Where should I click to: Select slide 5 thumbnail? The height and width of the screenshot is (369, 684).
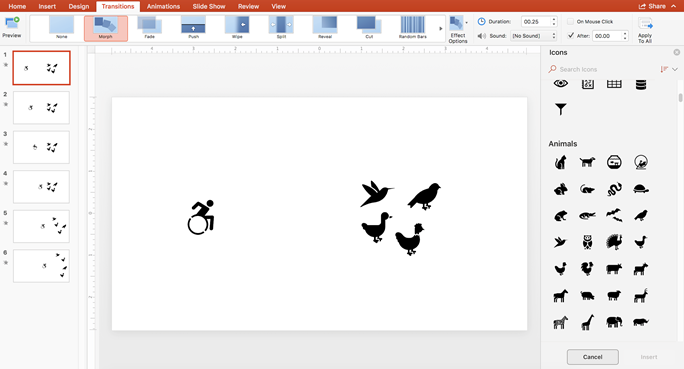pos(41,226)
